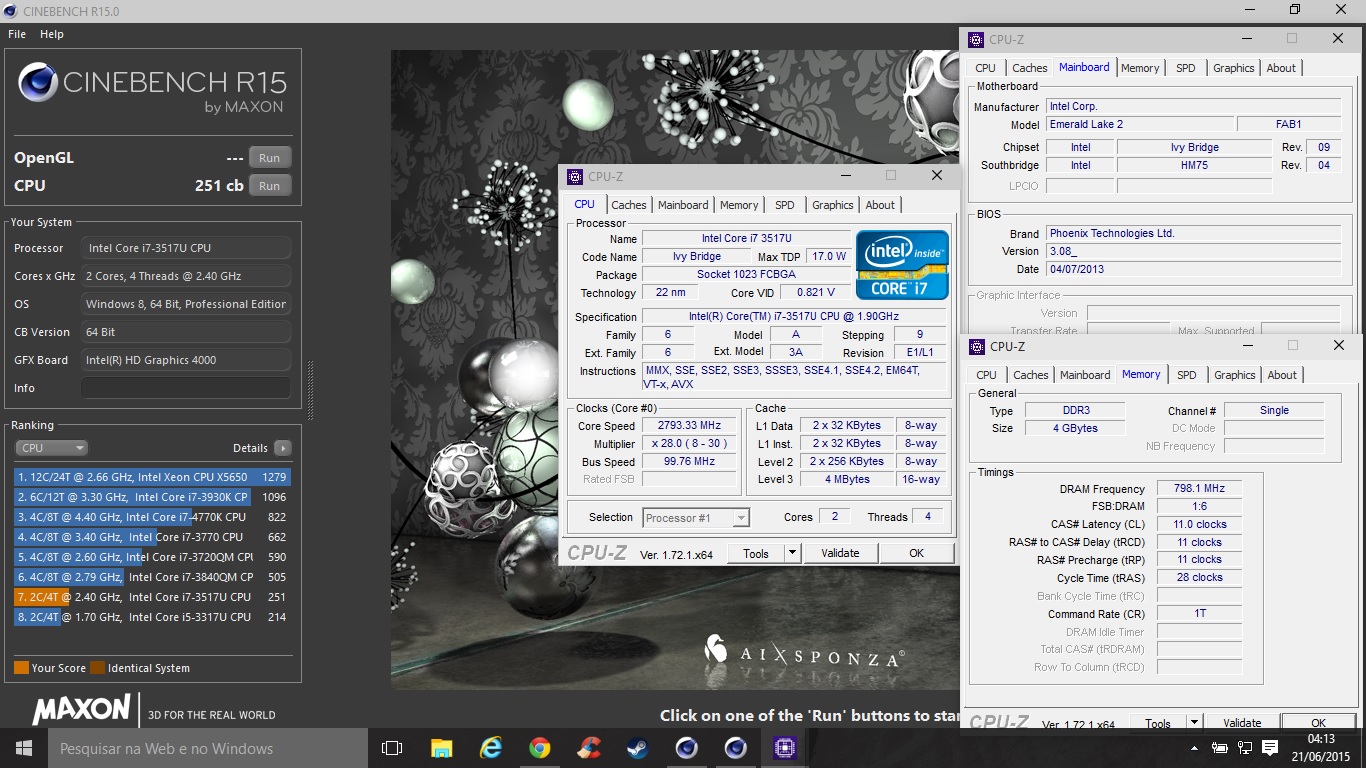Open the Cinebench File menu
Image resolution: width=1366 pixels, height=768 pixels.
pos(17,34)
